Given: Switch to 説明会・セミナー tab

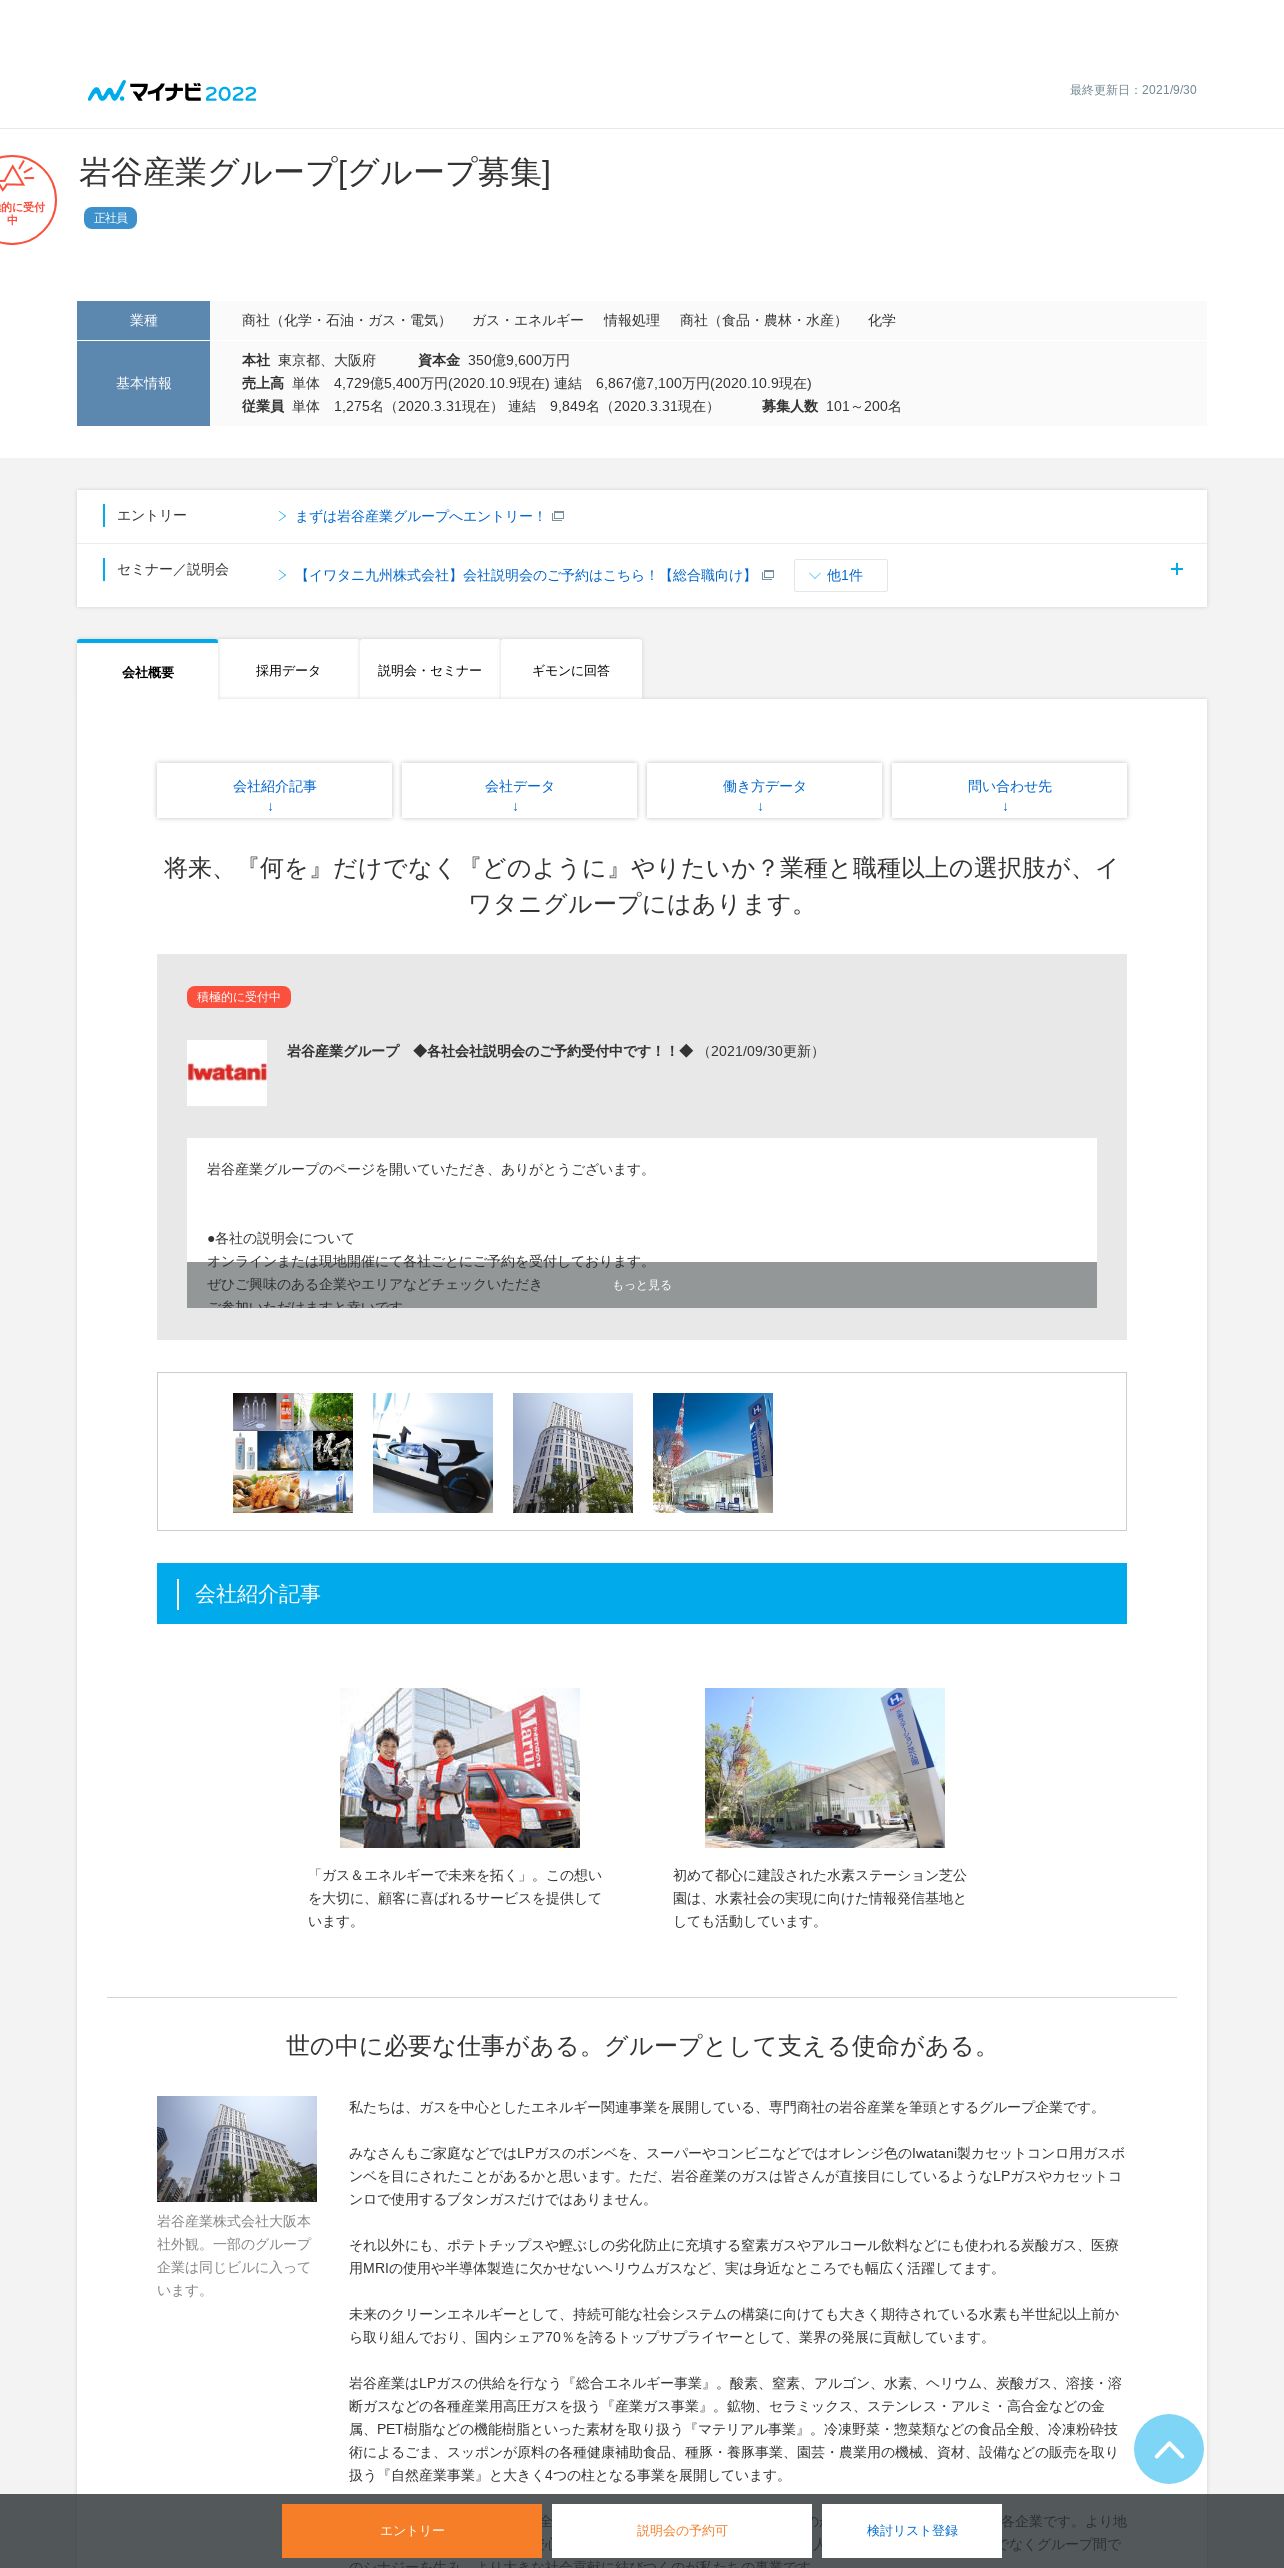Looking at the screenshot, I should pos(430,670).
